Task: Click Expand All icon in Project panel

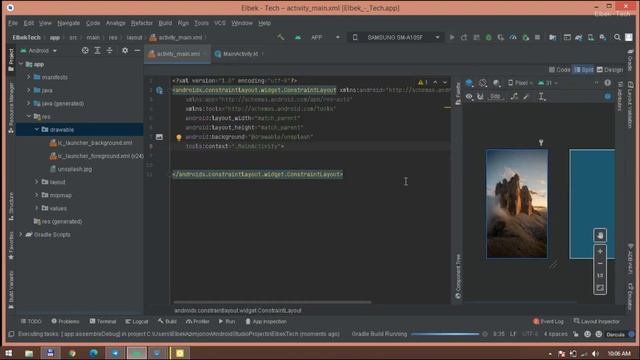Action: [x=97, y=51]
